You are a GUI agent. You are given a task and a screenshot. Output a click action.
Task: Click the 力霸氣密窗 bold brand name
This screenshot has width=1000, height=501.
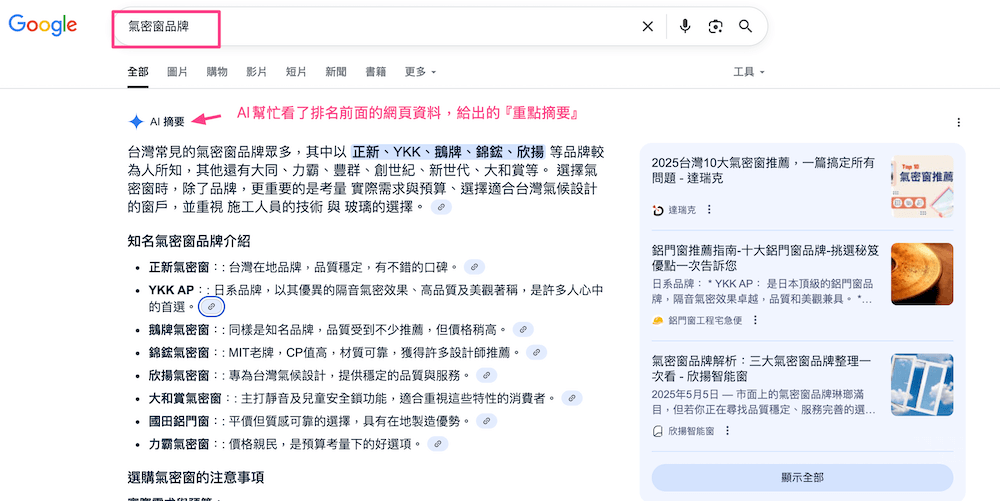point(179,445)
